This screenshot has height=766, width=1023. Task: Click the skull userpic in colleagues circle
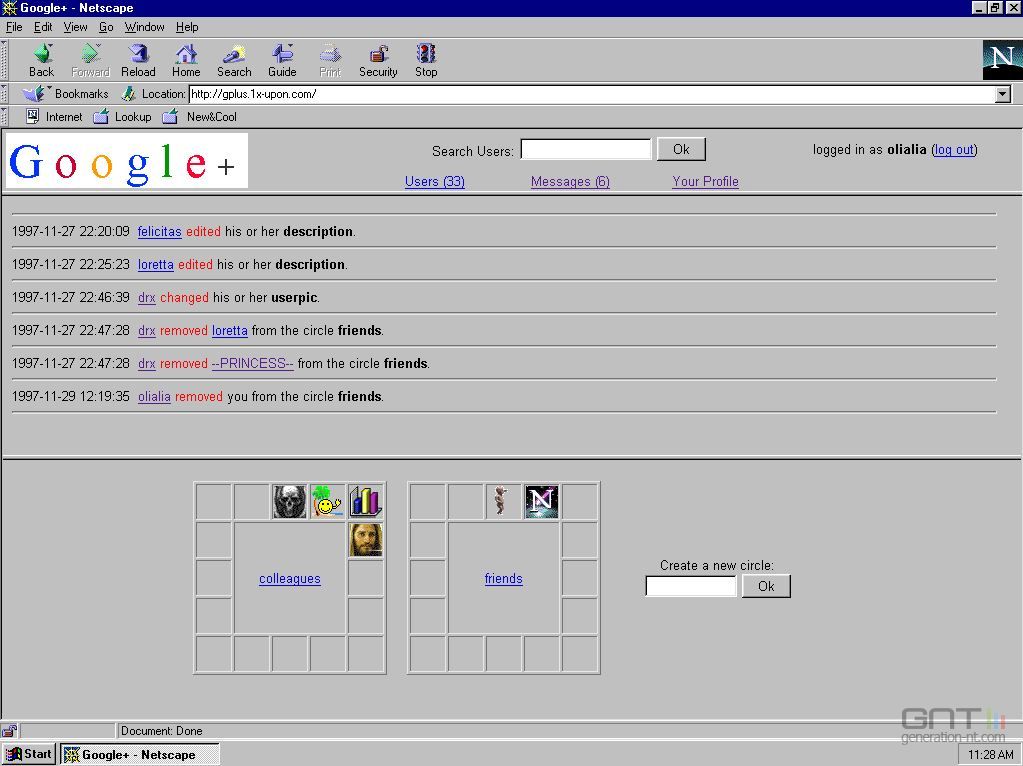point(289,501)
